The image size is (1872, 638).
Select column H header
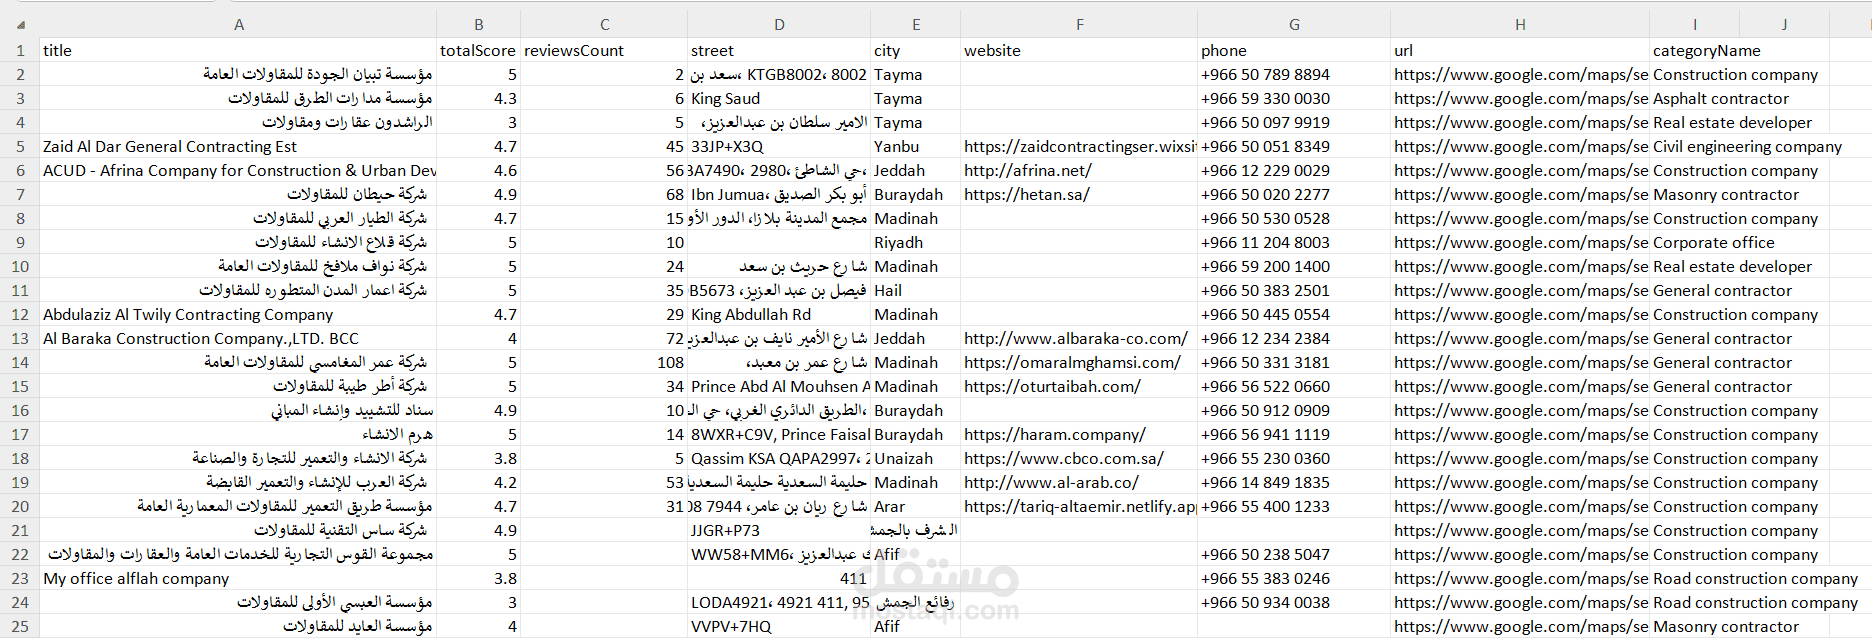click(x=1520, y=24)
